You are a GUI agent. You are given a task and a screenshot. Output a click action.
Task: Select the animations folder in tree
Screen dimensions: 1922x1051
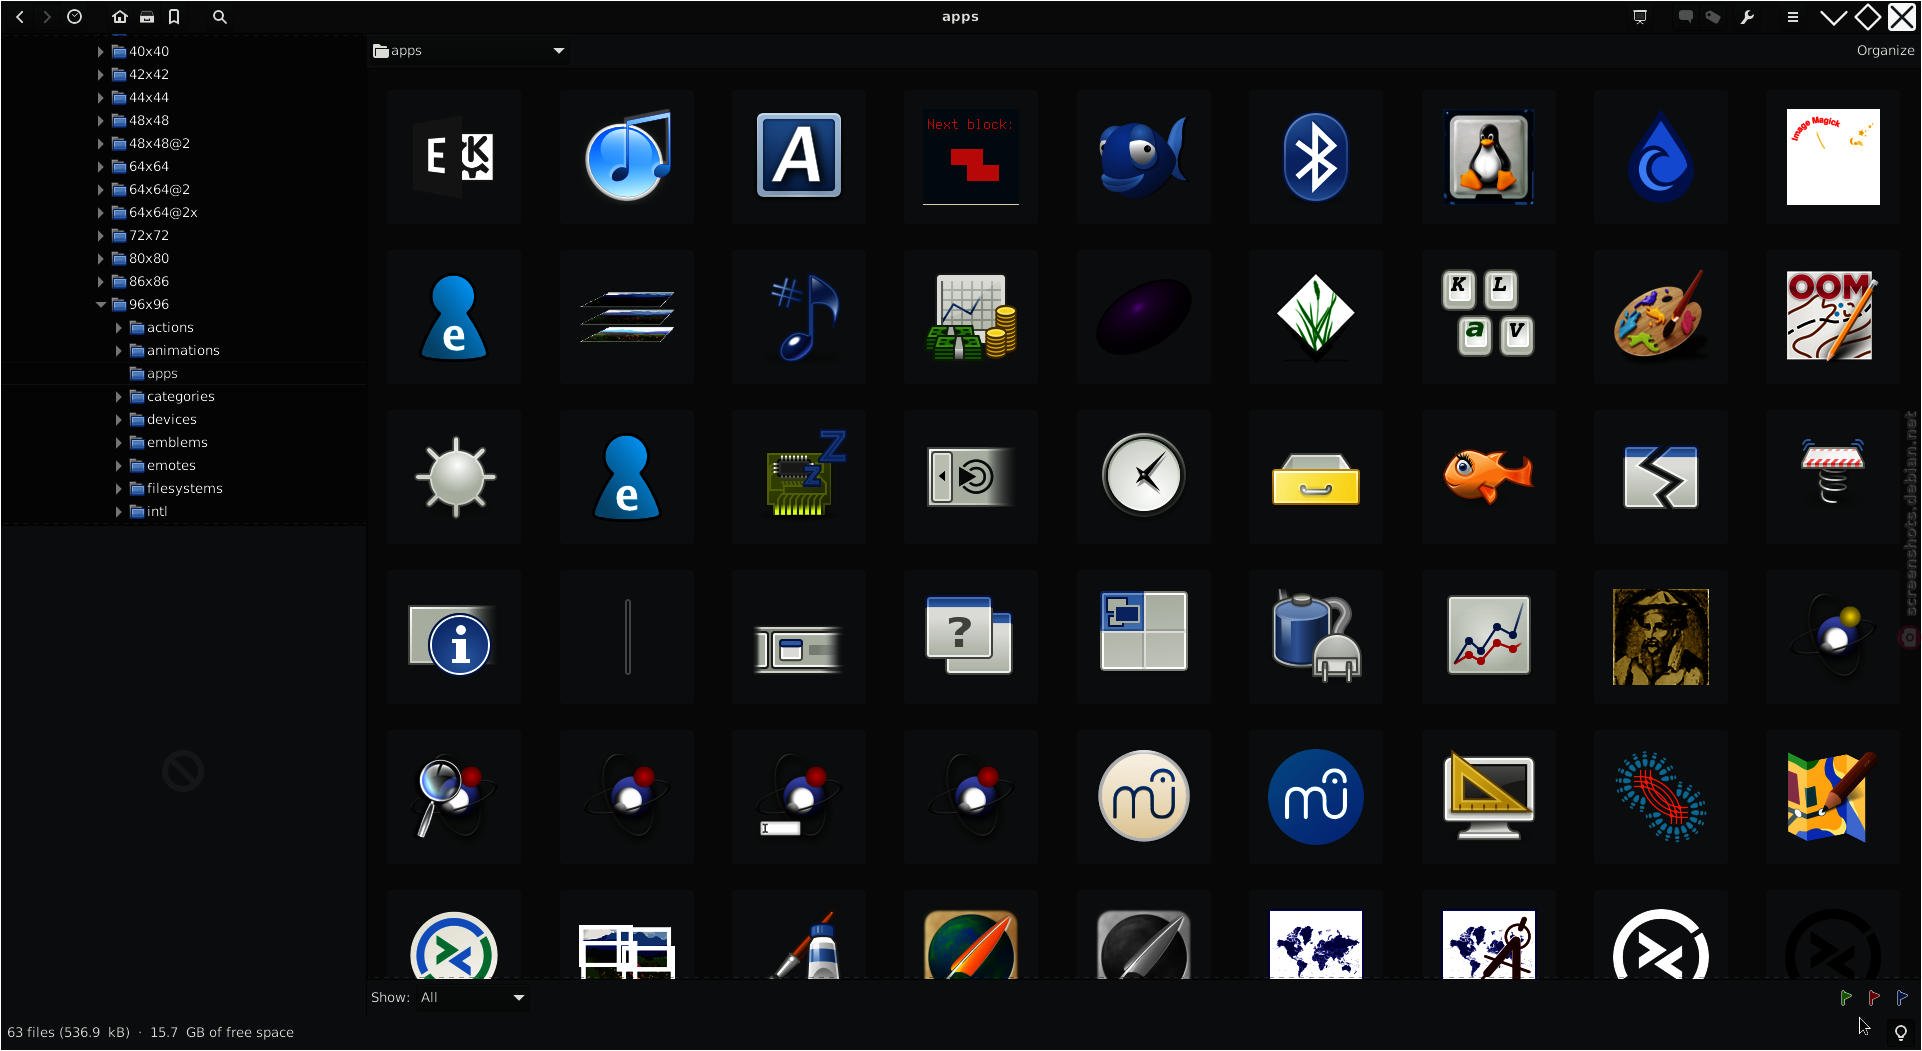(174, 351)
